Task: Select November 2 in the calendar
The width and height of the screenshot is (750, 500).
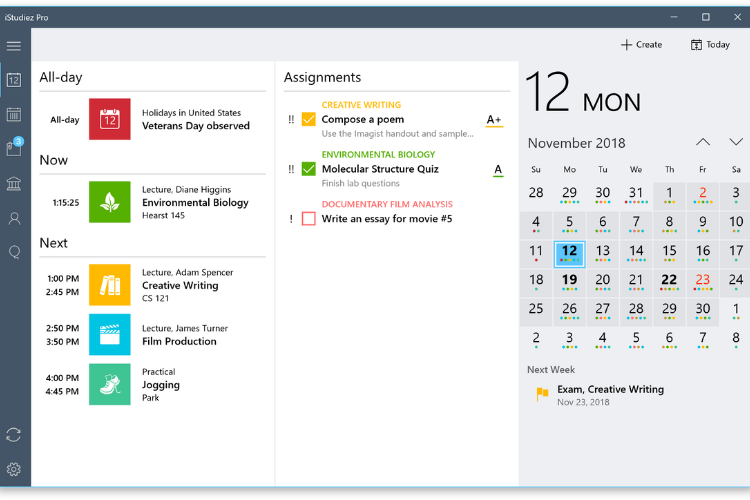Action: click(x=703, y=196)
